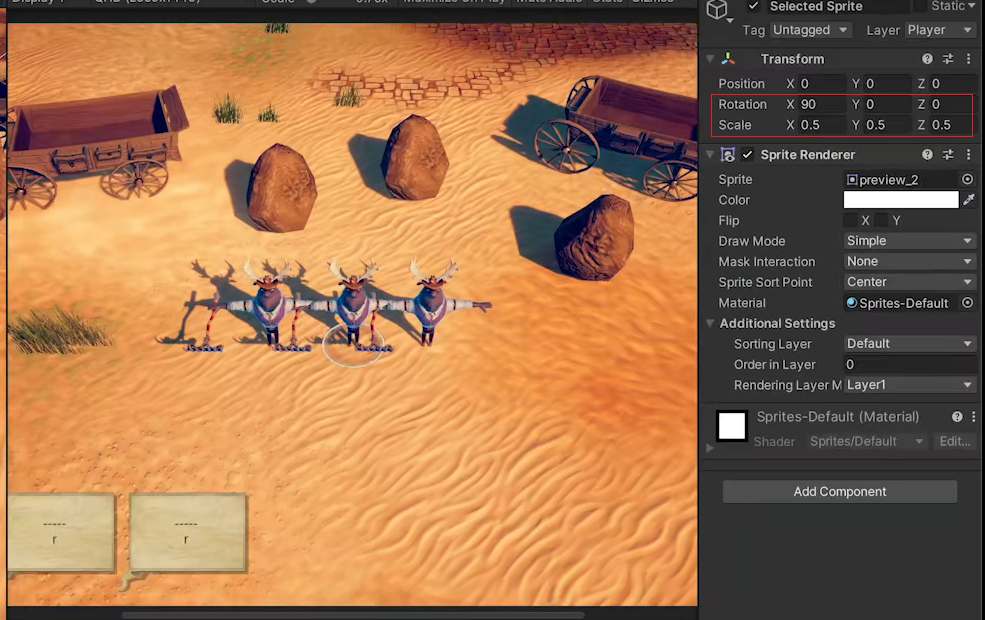Viewport: 985px width, 620px height.
Task: Open the Tag dropdown showing Untagged
Action: coord(810,30)
